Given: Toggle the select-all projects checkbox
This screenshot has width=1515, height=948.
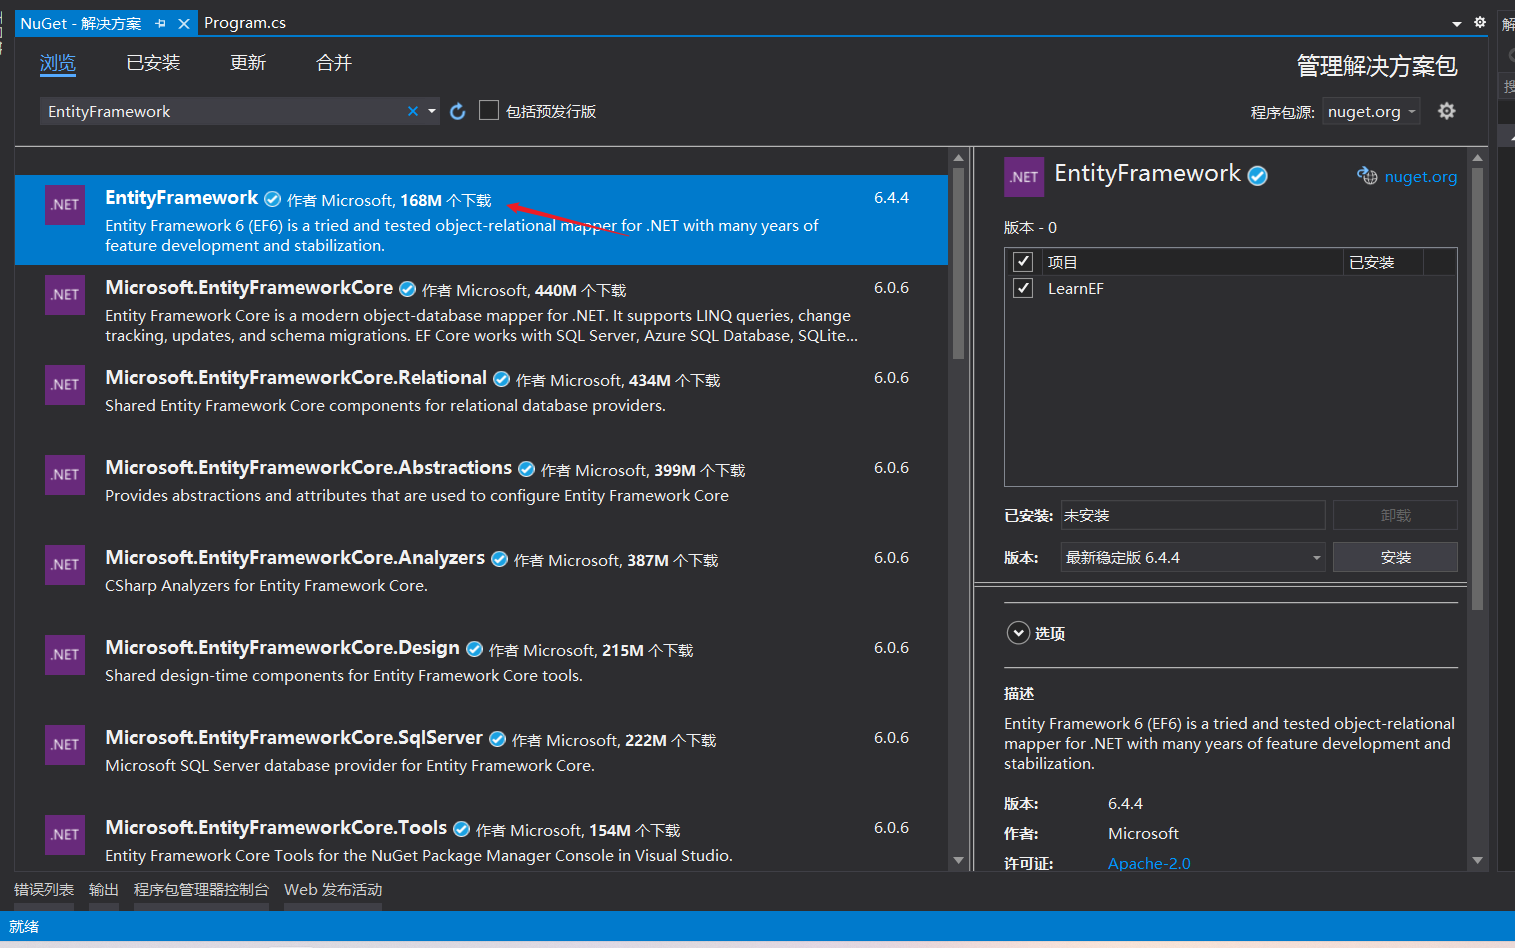Looking at the screenshot, I should pos(1023,262).
